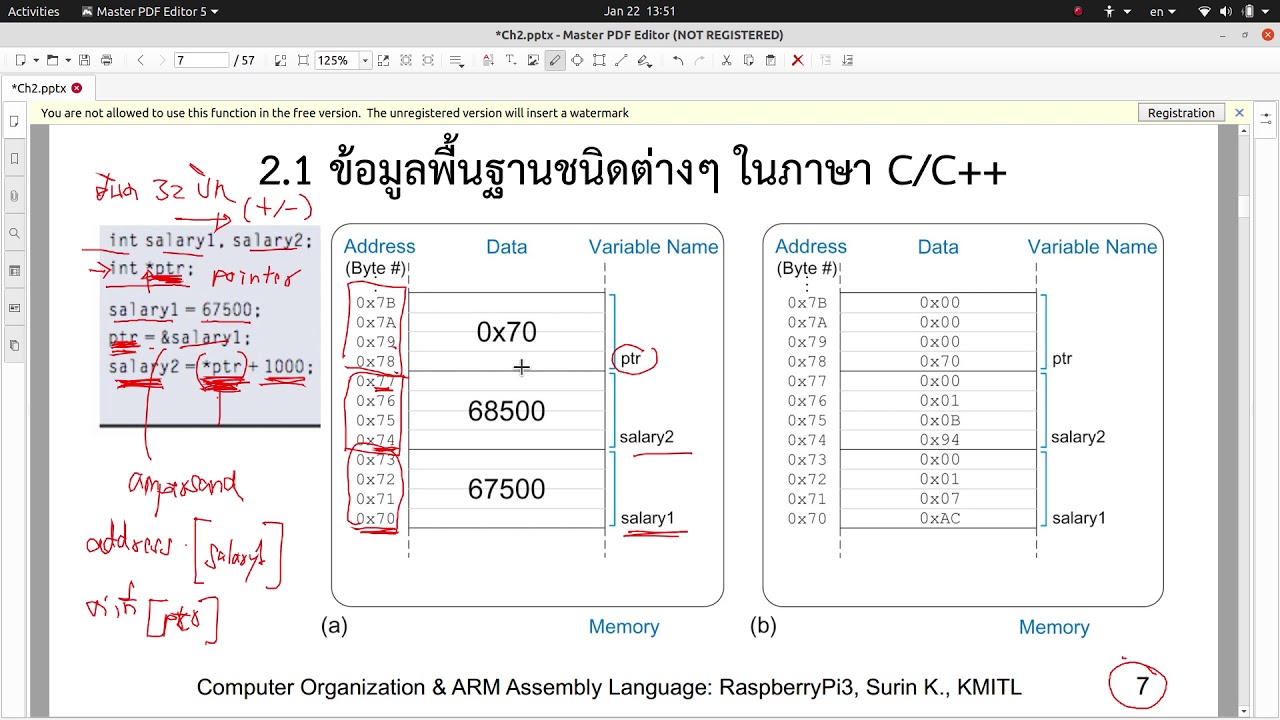Select the Line drawing tool

pyautogui.click(x=621, y=60)
